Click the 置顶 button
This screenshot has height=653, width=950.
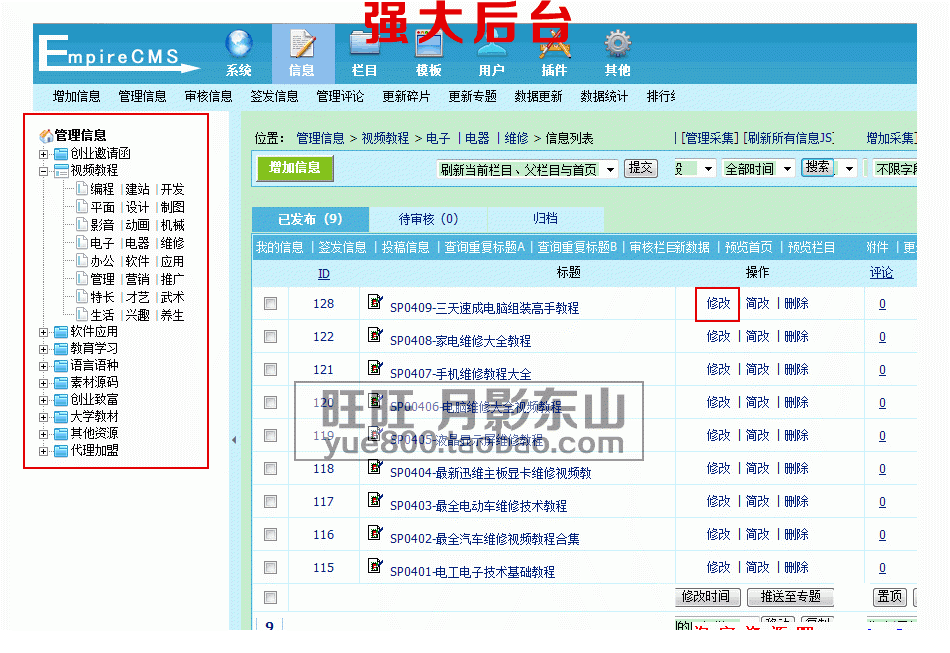pyautogui.click(x=890, y=597)
